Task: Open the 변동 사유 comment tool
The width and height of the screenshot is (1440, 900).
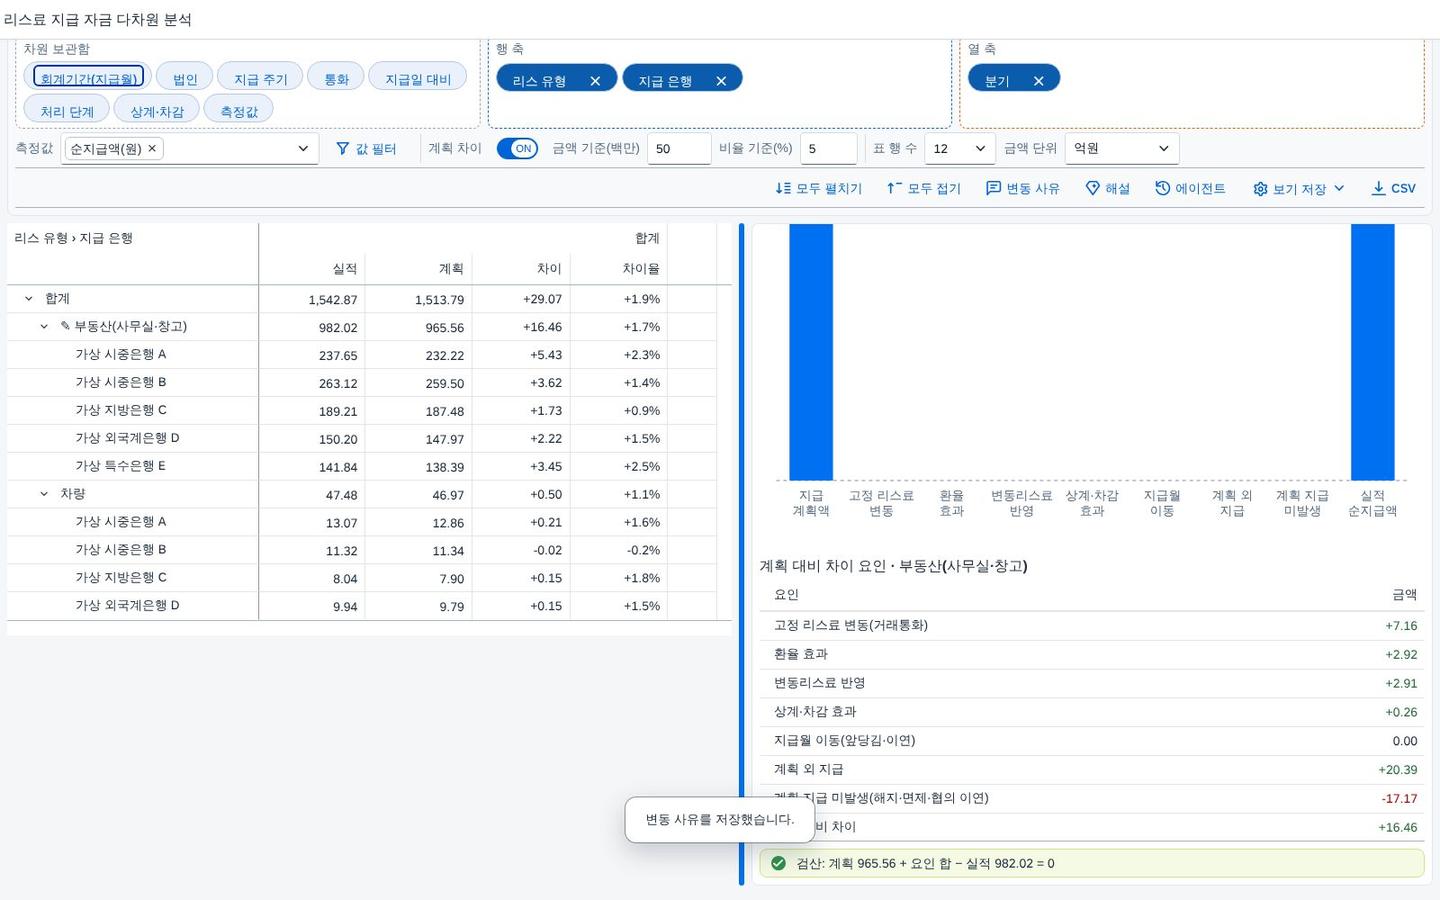Action: coord(1022,189)
